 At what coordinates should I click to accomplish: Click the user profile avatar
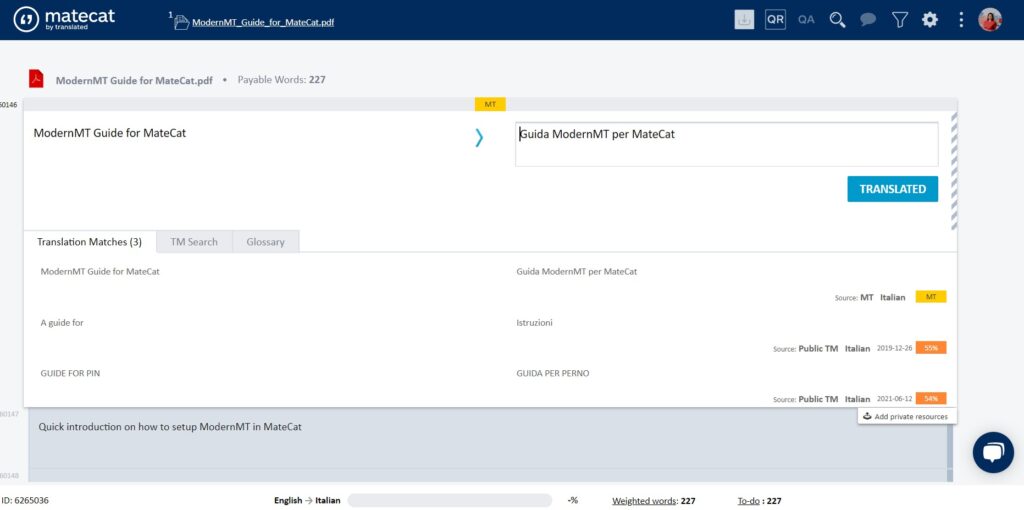click(x=990, y=20)
